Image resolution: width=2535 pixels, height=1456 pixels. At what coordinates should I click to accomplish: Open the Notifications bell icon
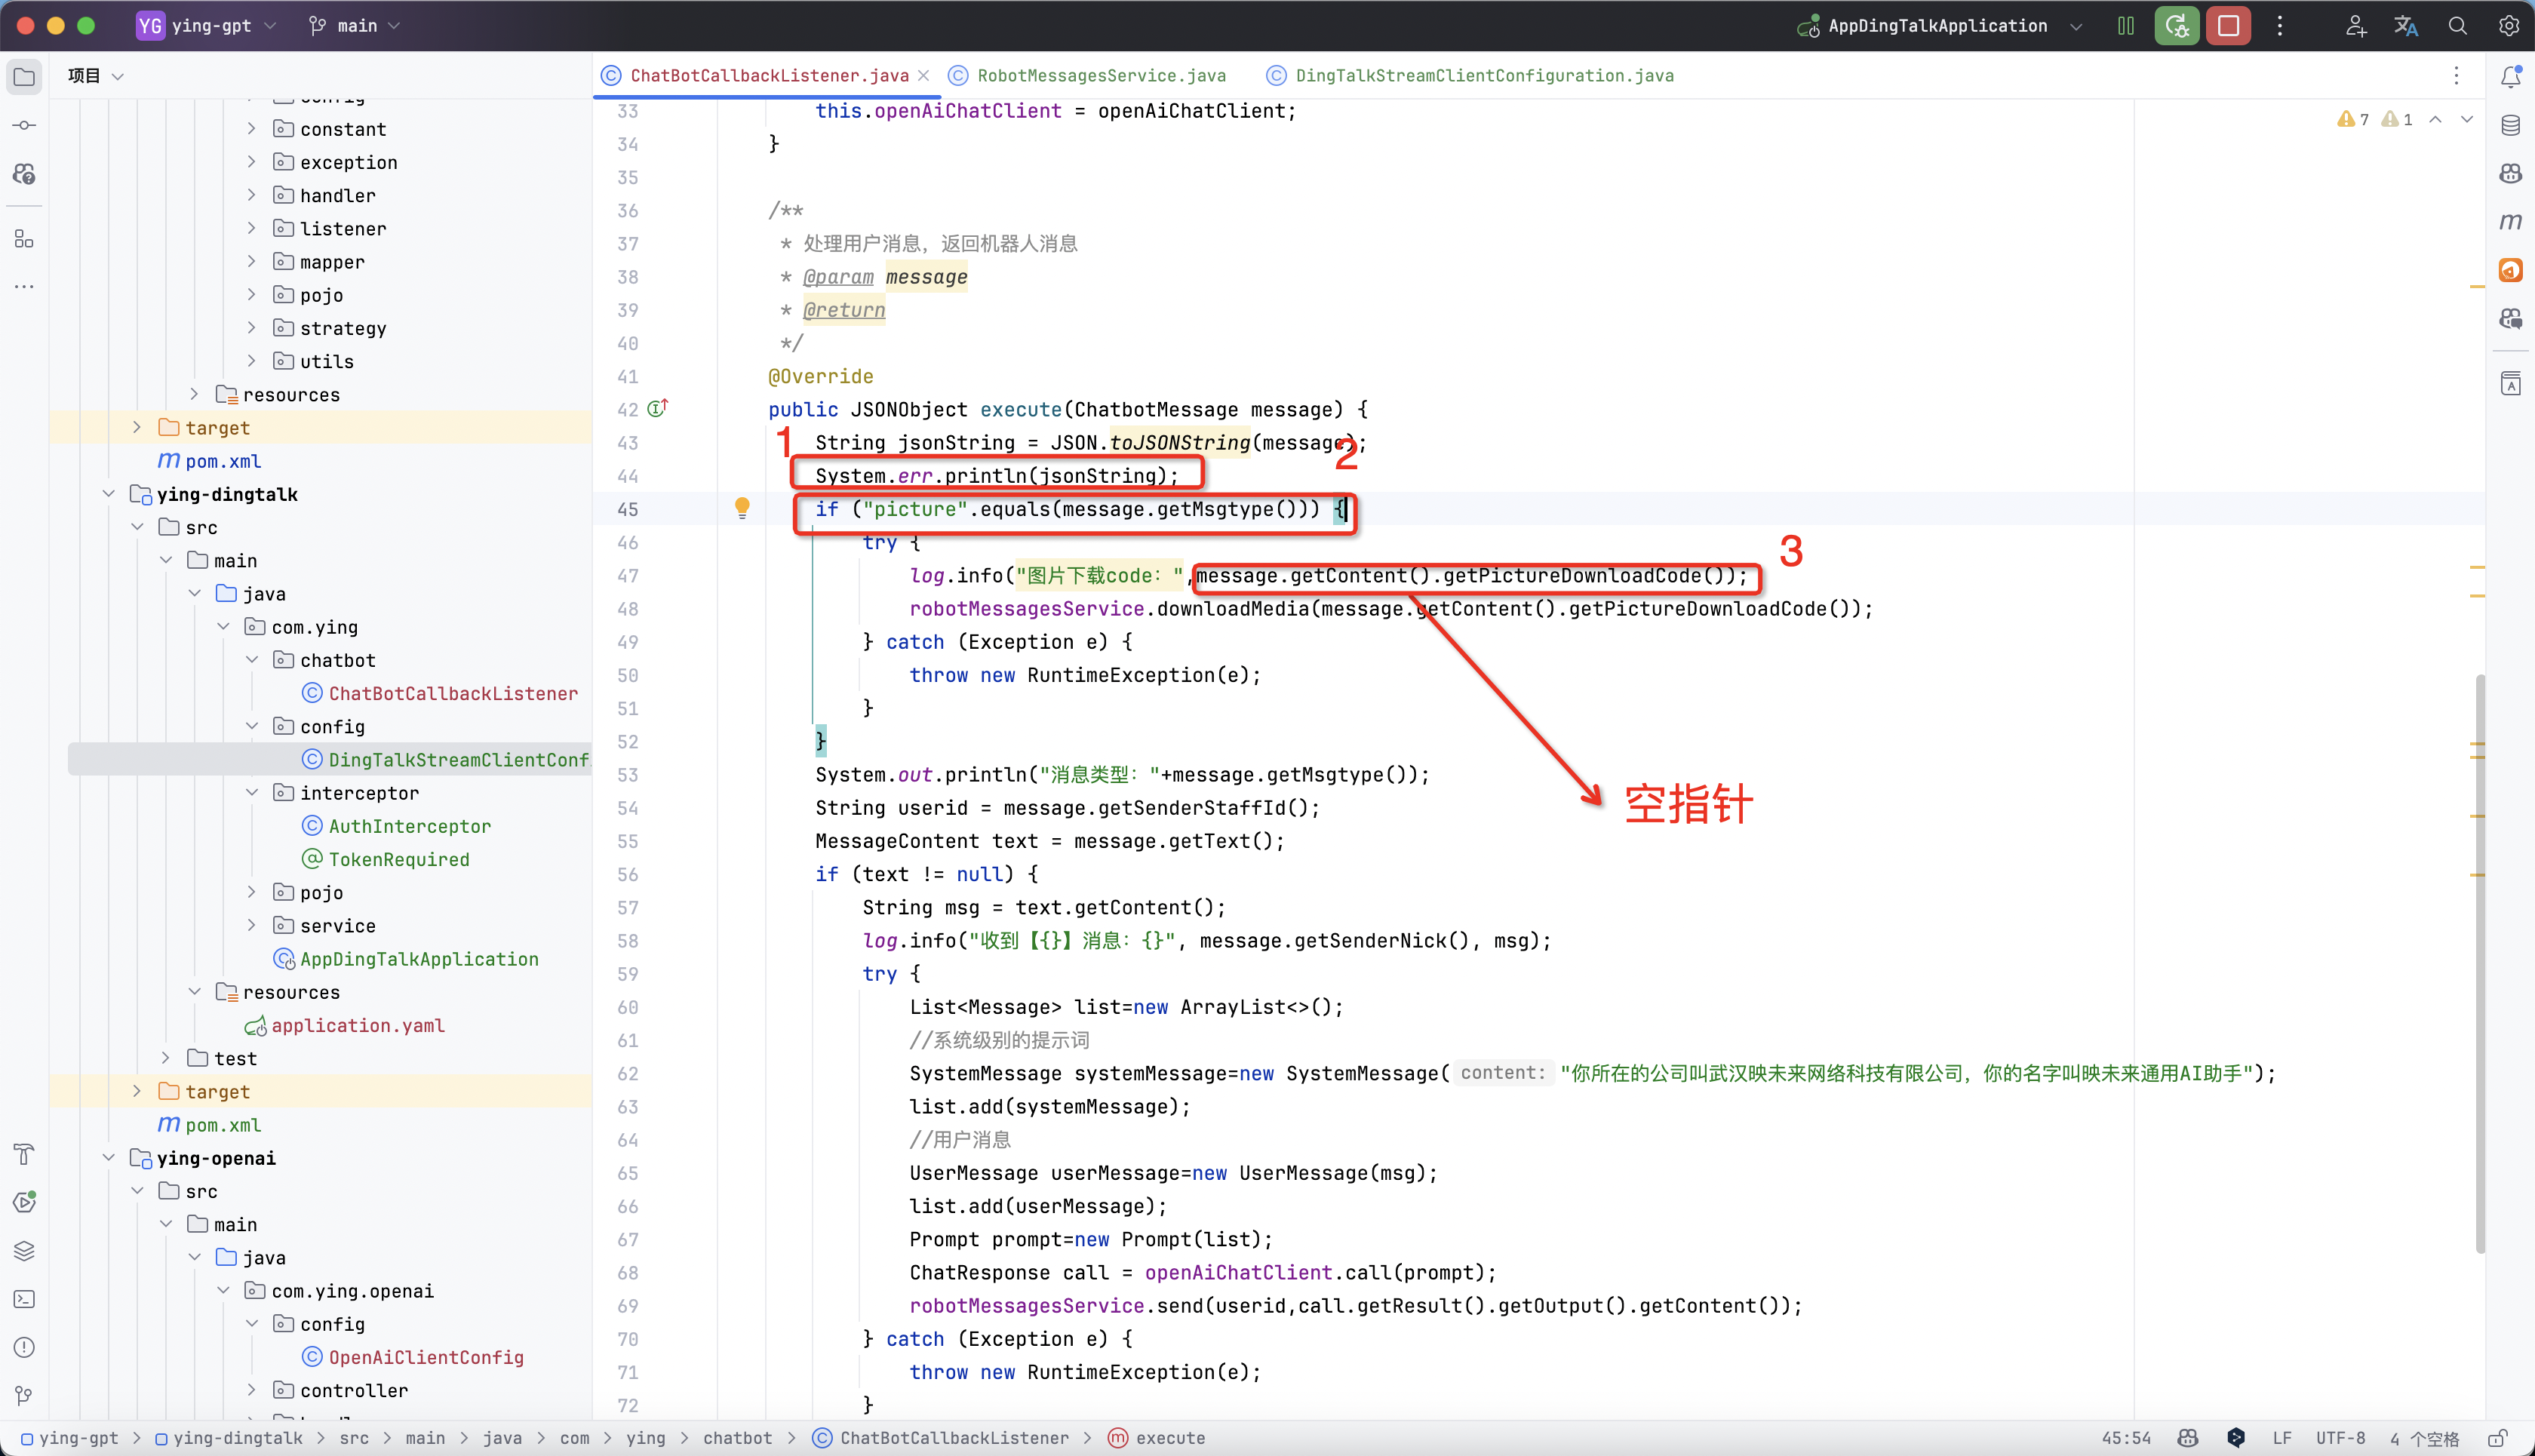click(x=2510, y=77)
